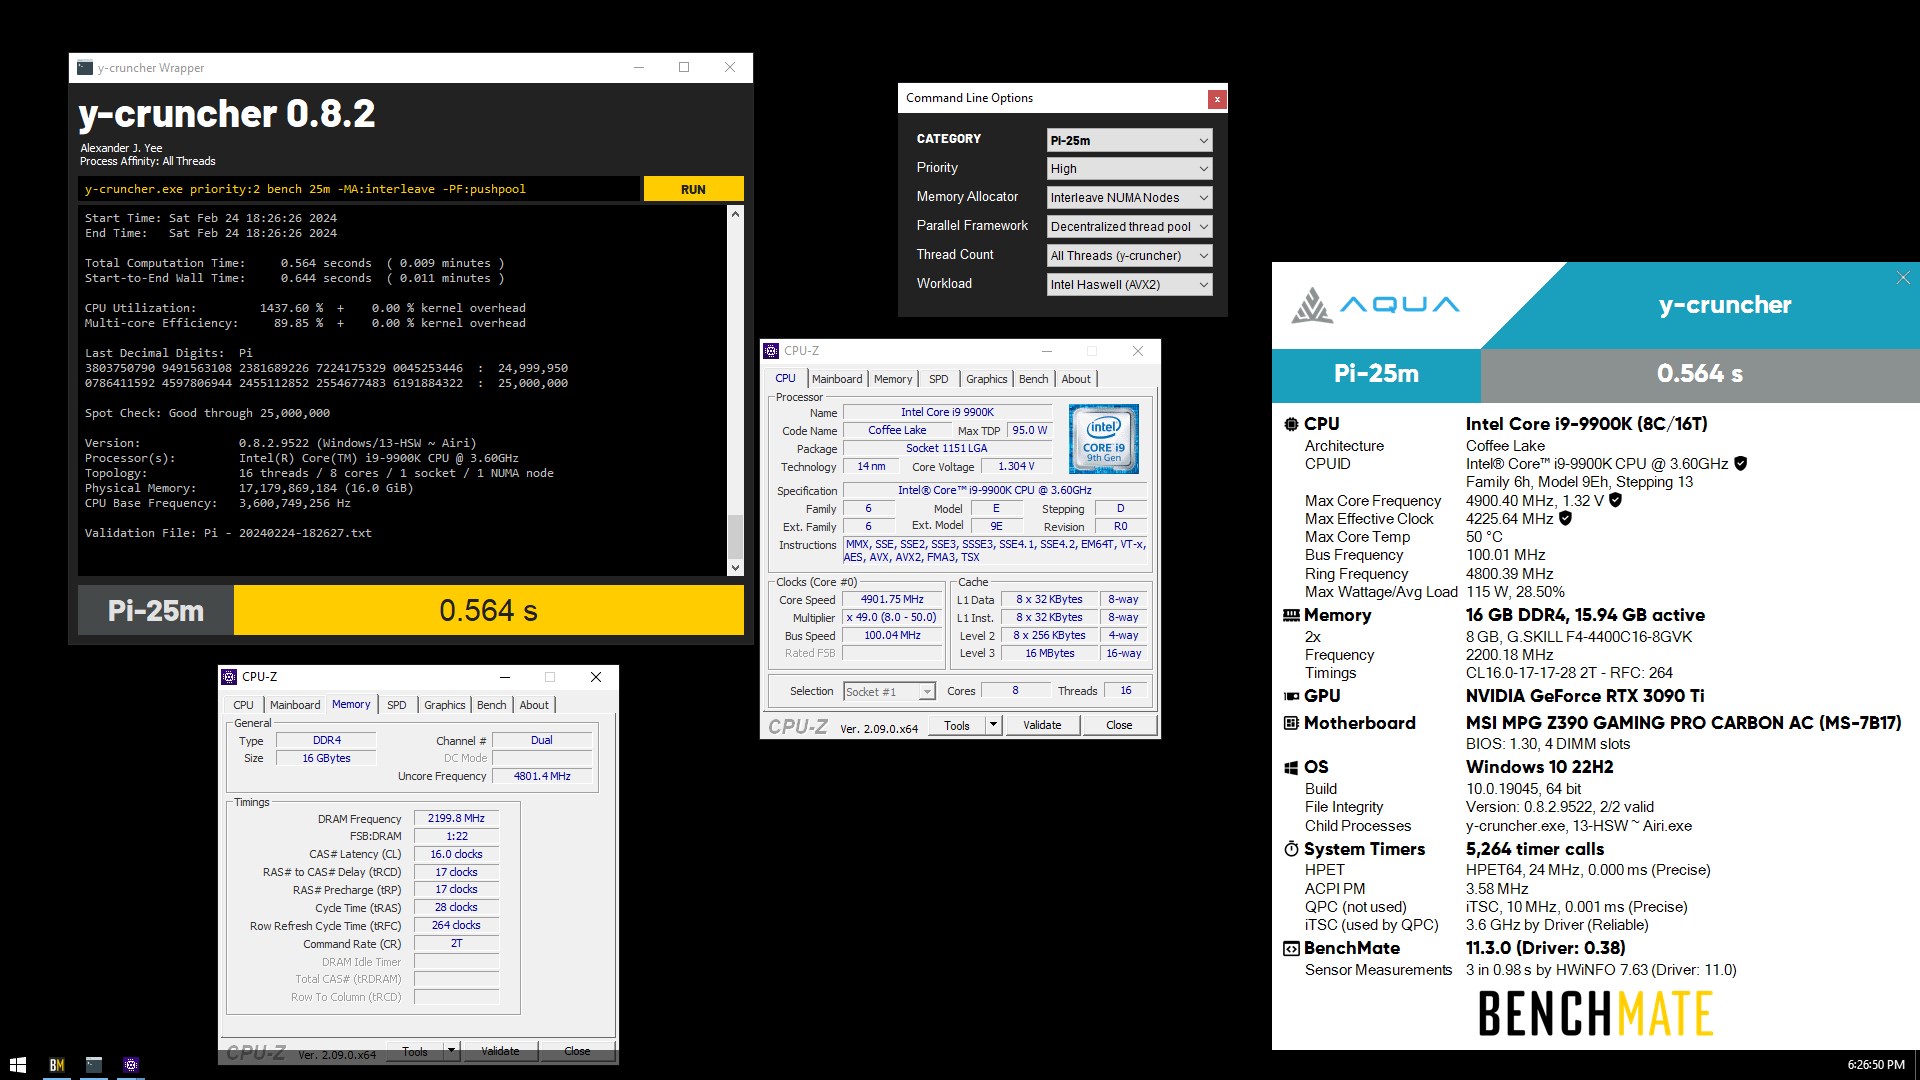Viewport: 1920px width, 1080px height.
Task: Click the GPU section icon in BenchMate panel
Action: coord(1291,696)
